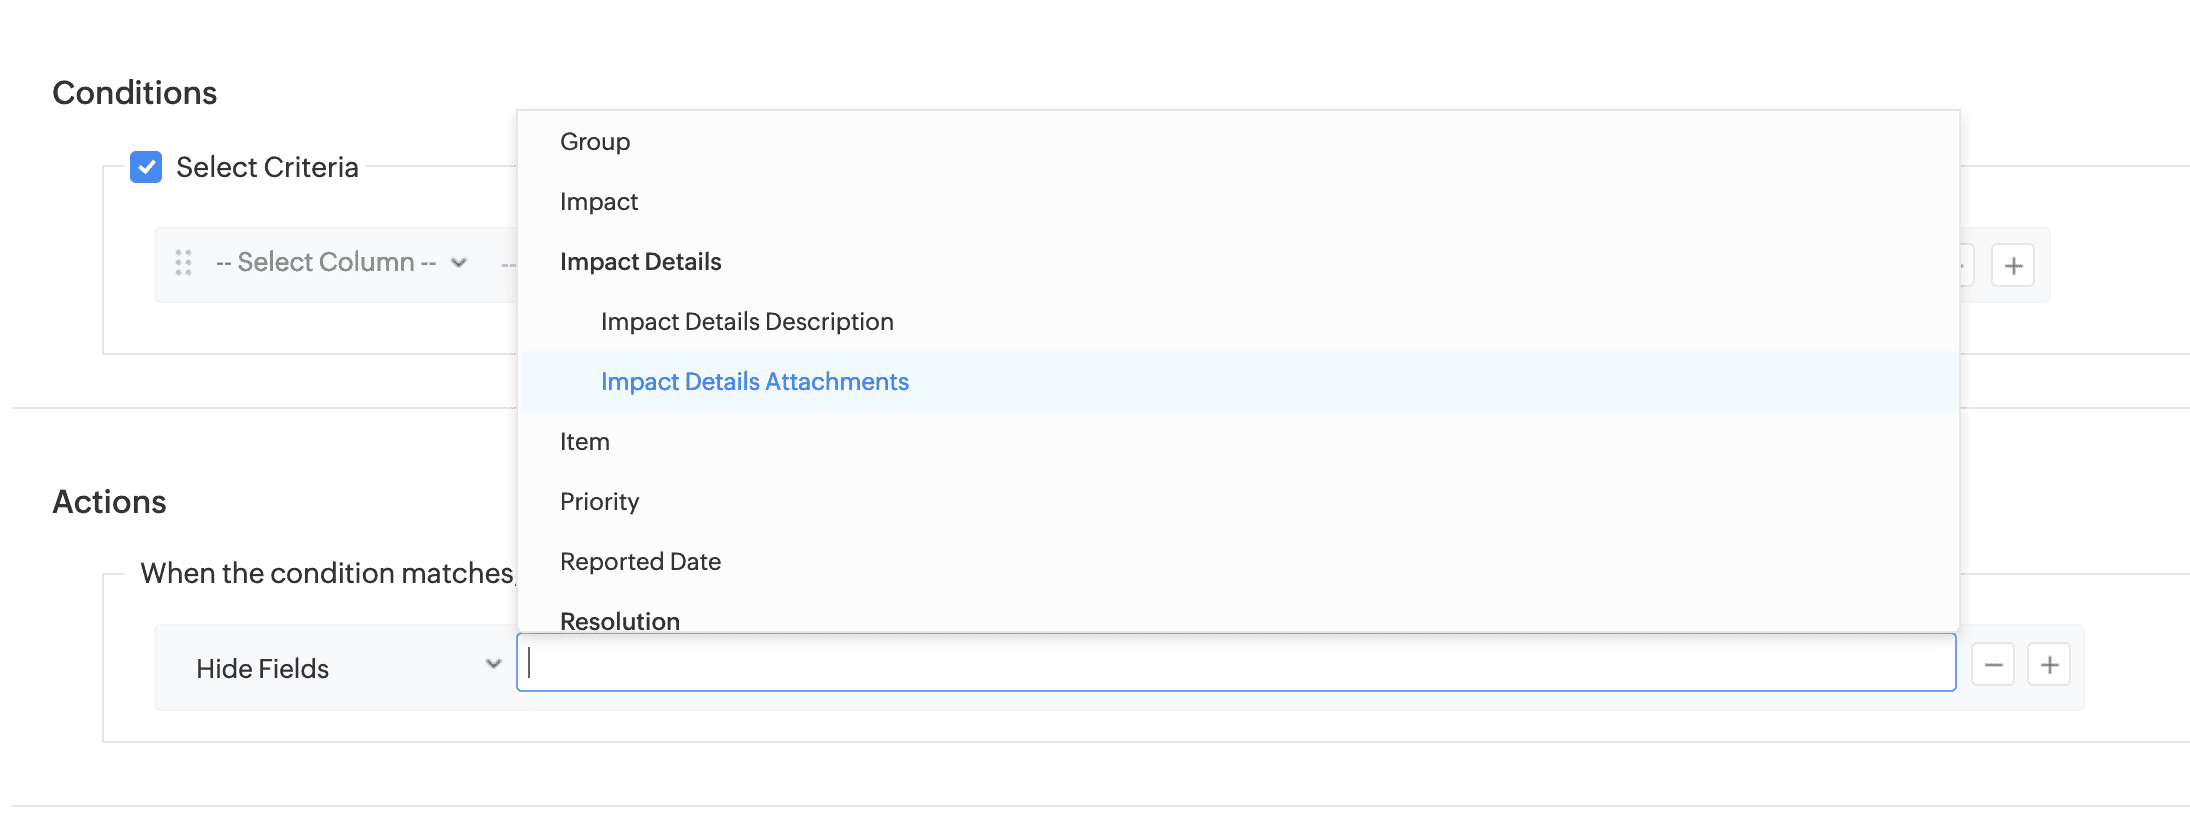Pick Impact Details Description option

[x=747, y=322]
